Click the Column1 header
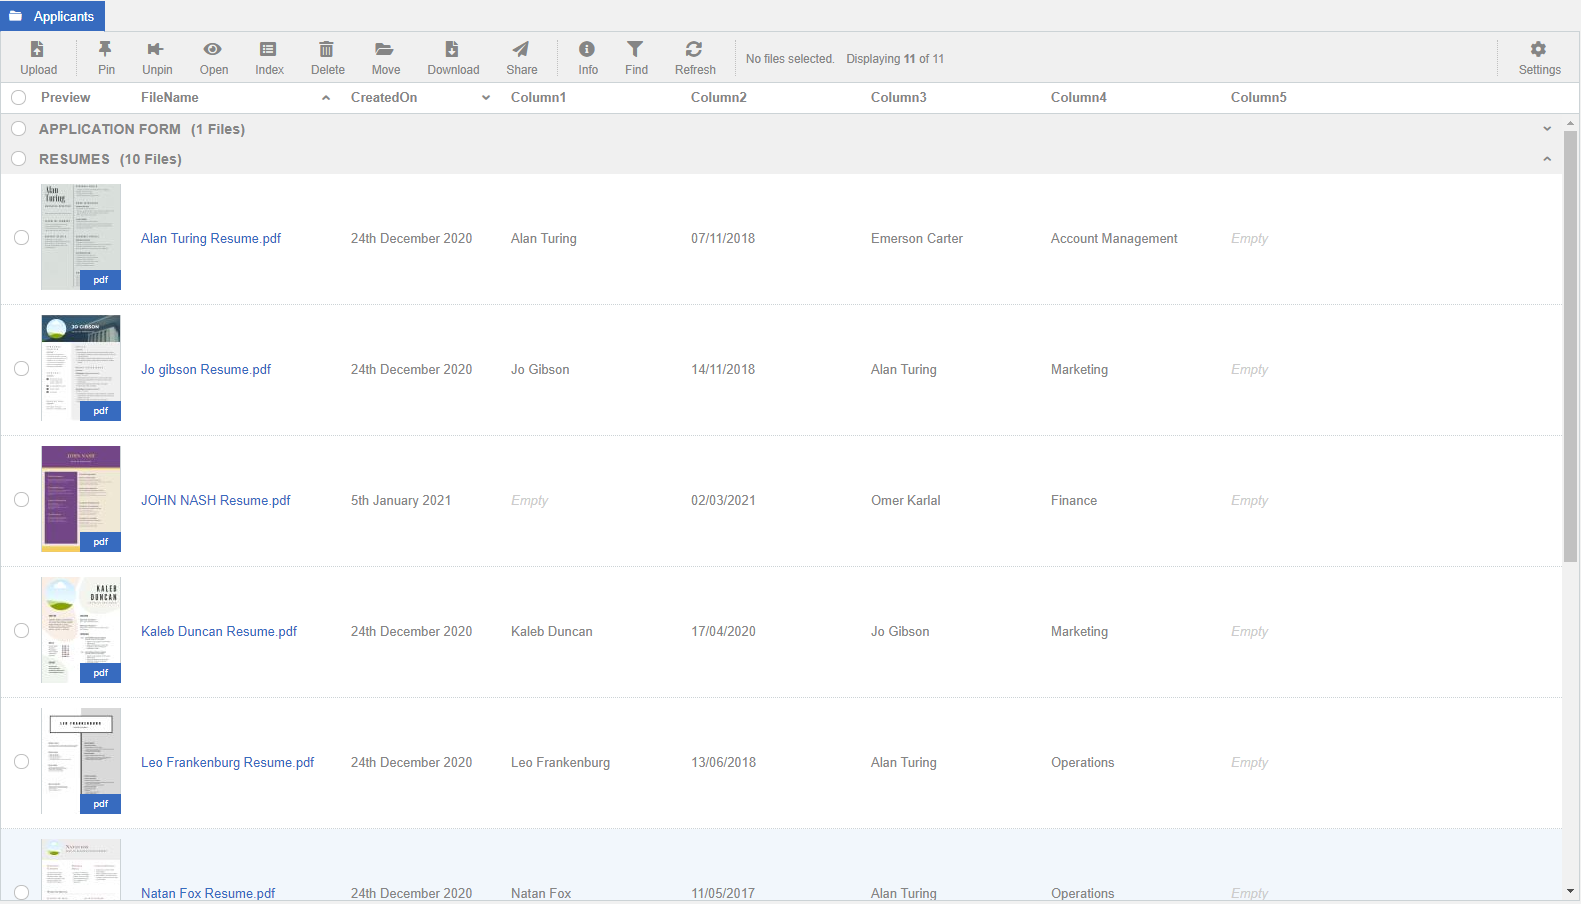The width and height of the screenshot is (1581, 904). [x=539, y=98]
